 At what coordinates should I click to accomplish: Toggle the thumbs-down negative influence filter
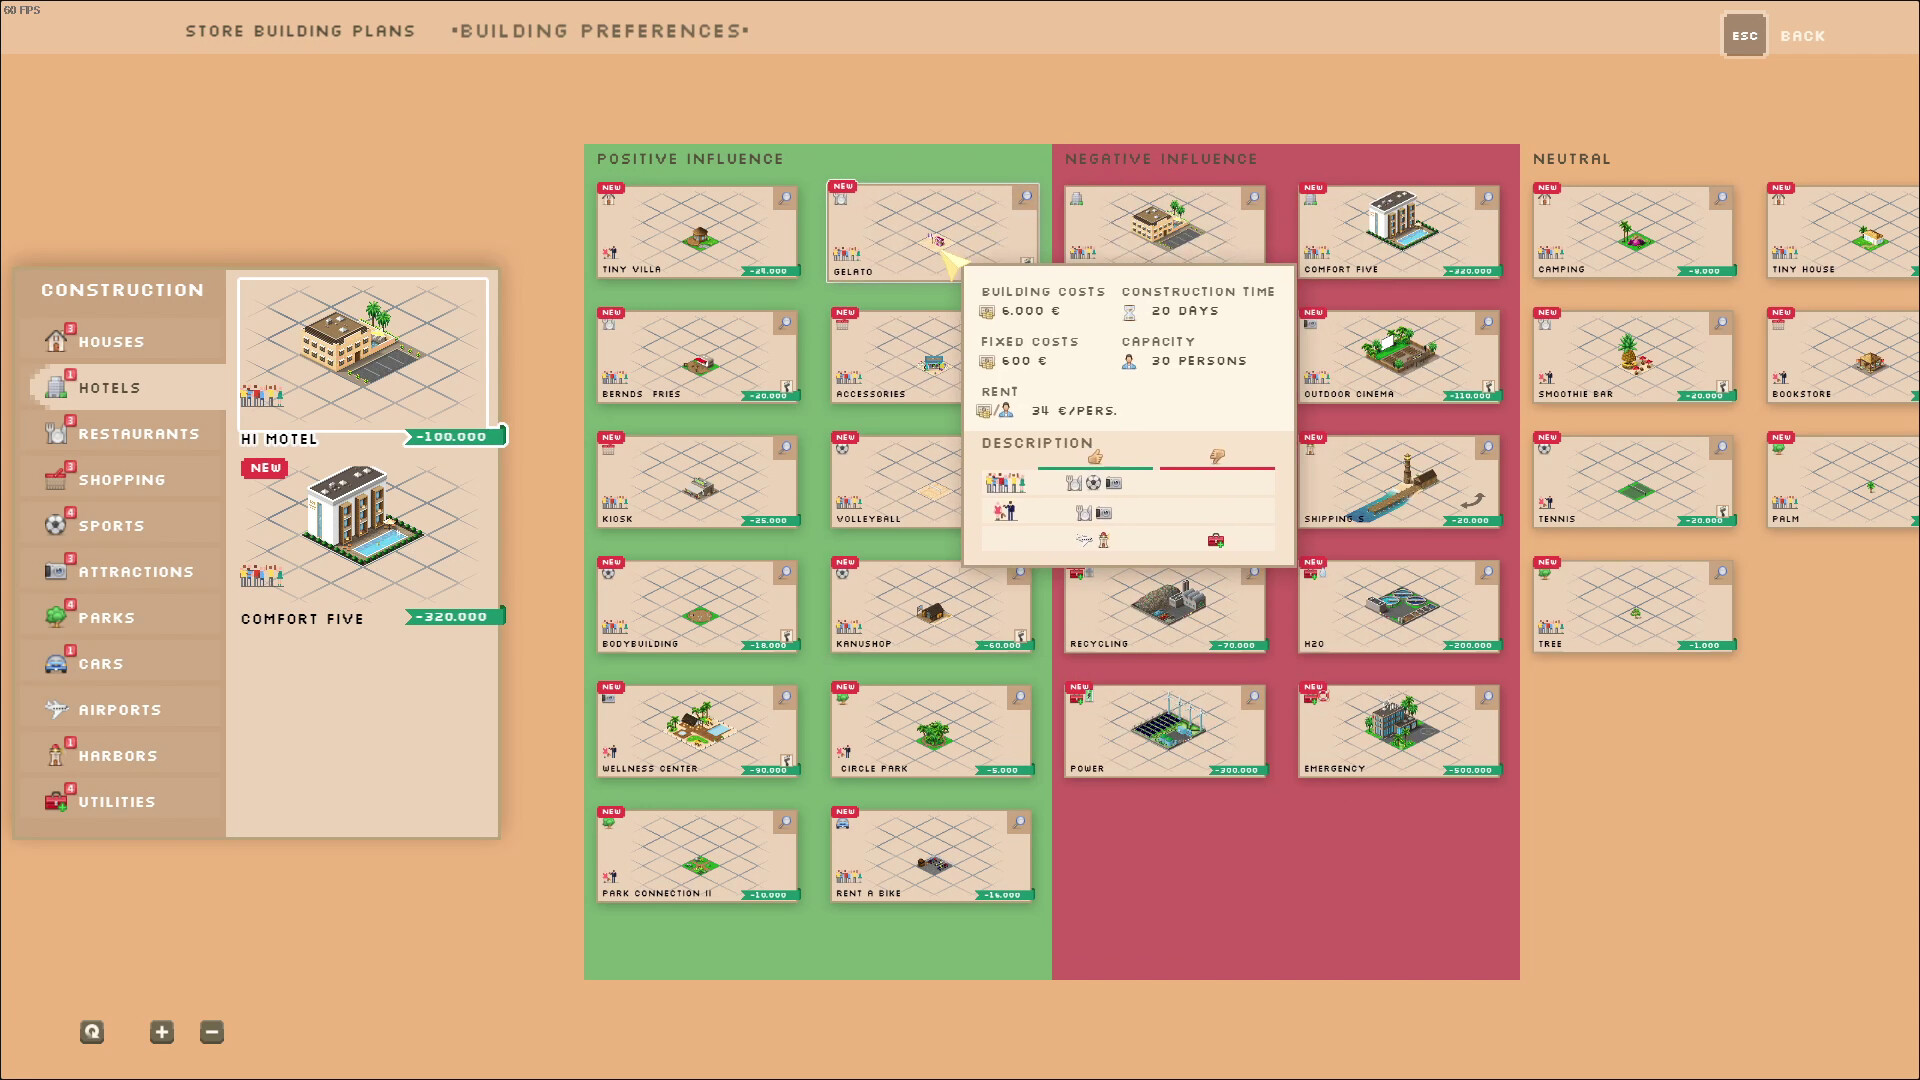point(1216,456)
